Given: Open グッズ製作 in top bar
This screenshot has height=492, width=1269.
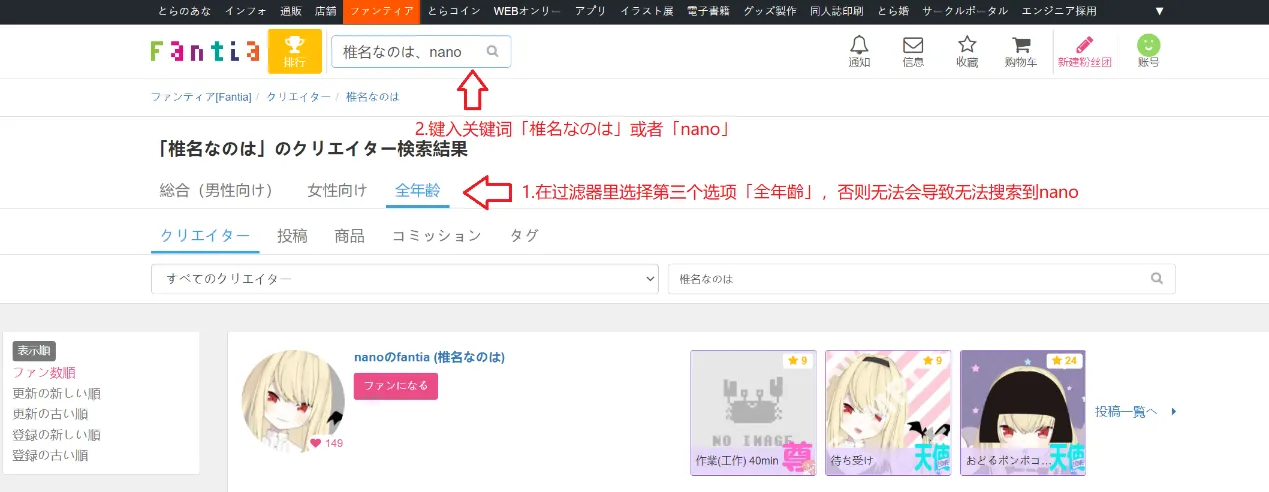Looking at the screenshot, I should 772,11.
